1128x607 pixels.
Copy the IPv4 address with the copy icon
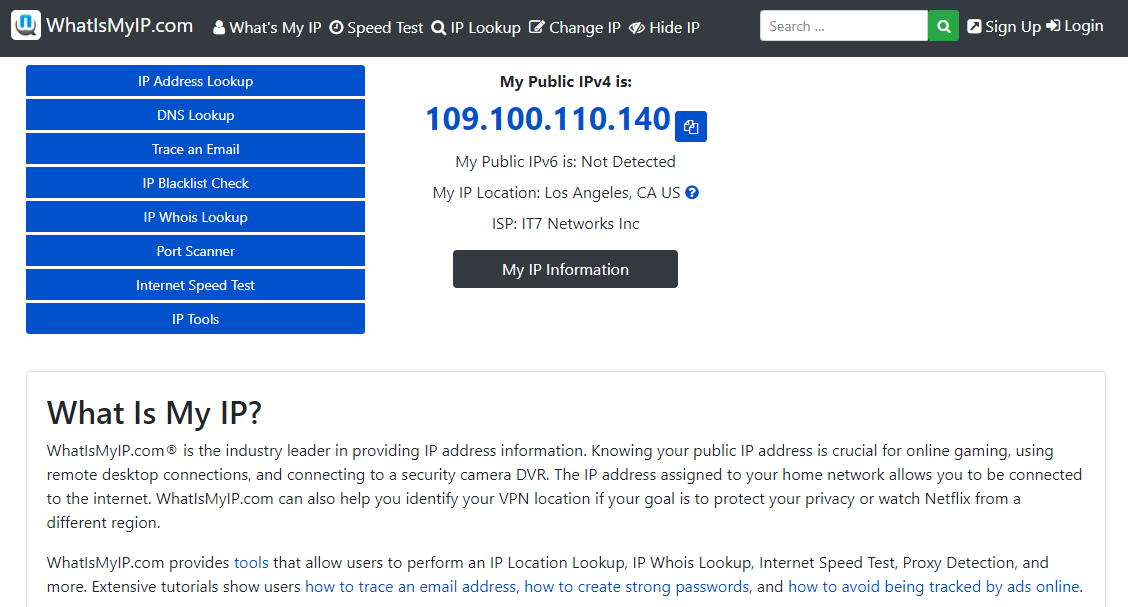[x=691, y=127]
